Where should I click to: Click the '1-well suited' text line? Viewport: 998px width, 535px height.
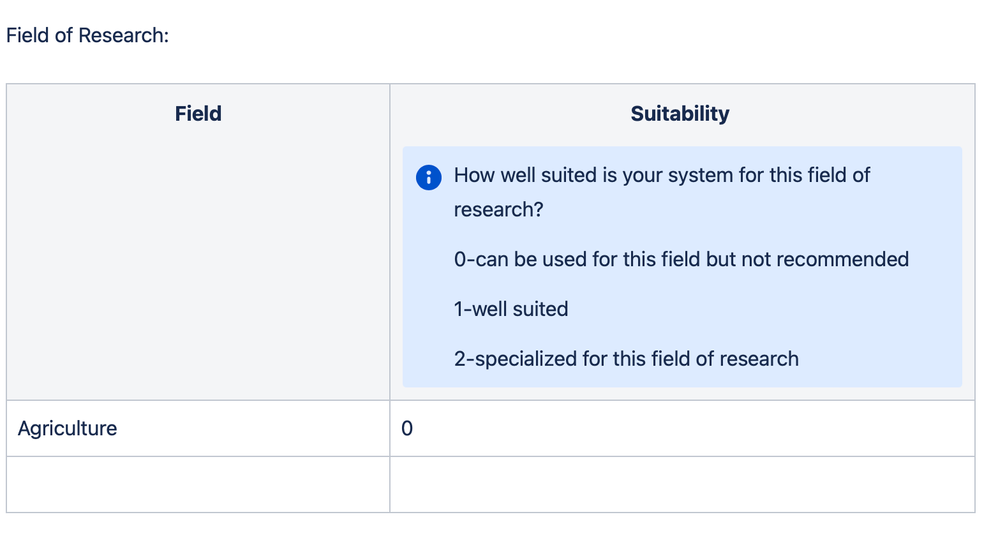tap(510, 309)
